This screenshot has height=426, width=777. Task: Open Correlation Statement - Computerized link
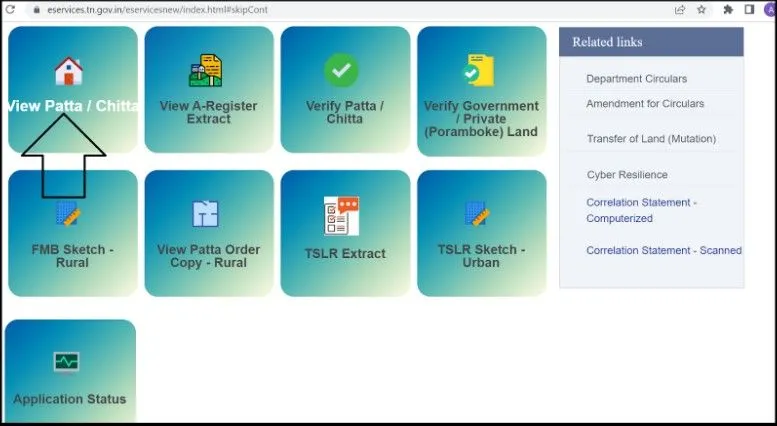(641, 210)
